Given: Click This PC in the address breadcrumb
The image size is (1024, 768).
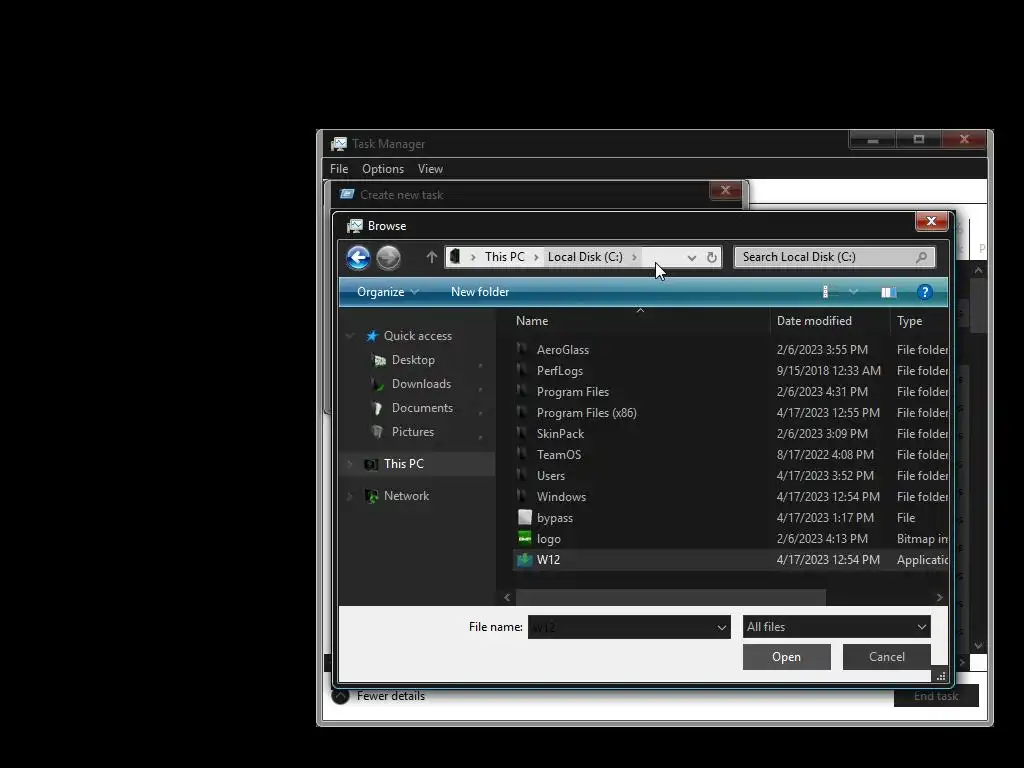Looking at the screenshot, I should pos(504,257).
